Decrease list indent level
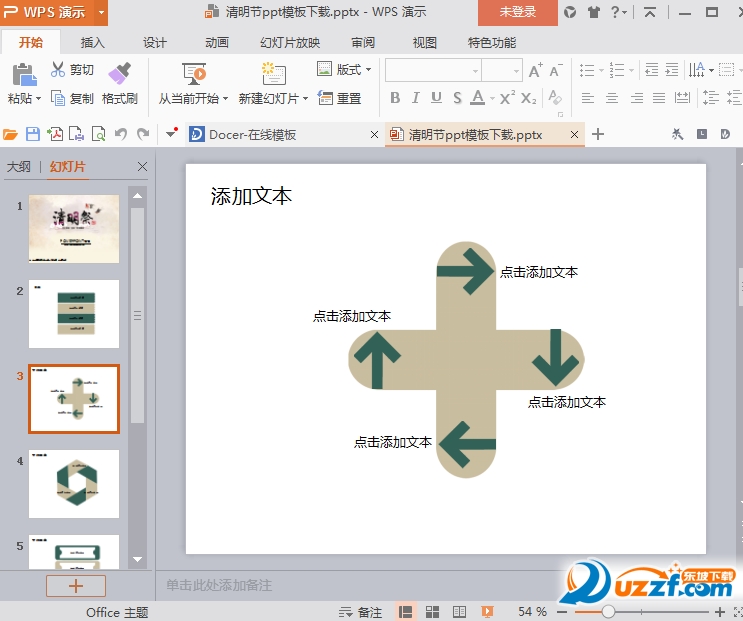 (x=652, y=70)
